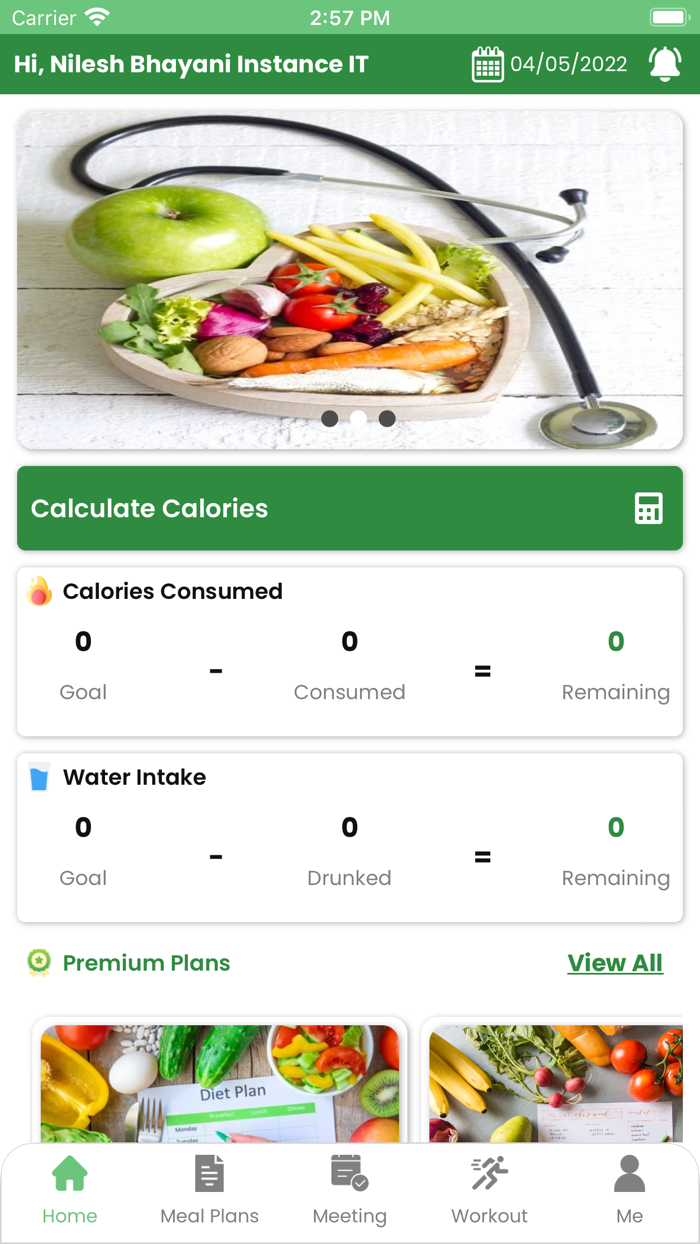Open the Me profile tab

[x=629, y=1190]
